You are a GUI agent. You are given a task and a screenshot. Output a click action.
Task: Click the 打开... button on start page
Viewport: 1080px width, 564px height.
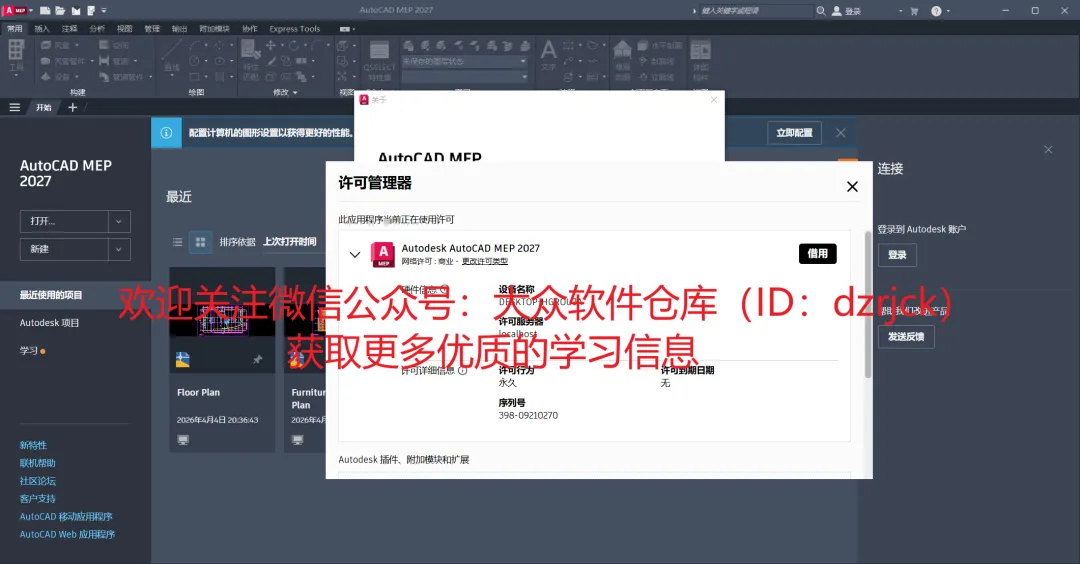pos(64,221)
